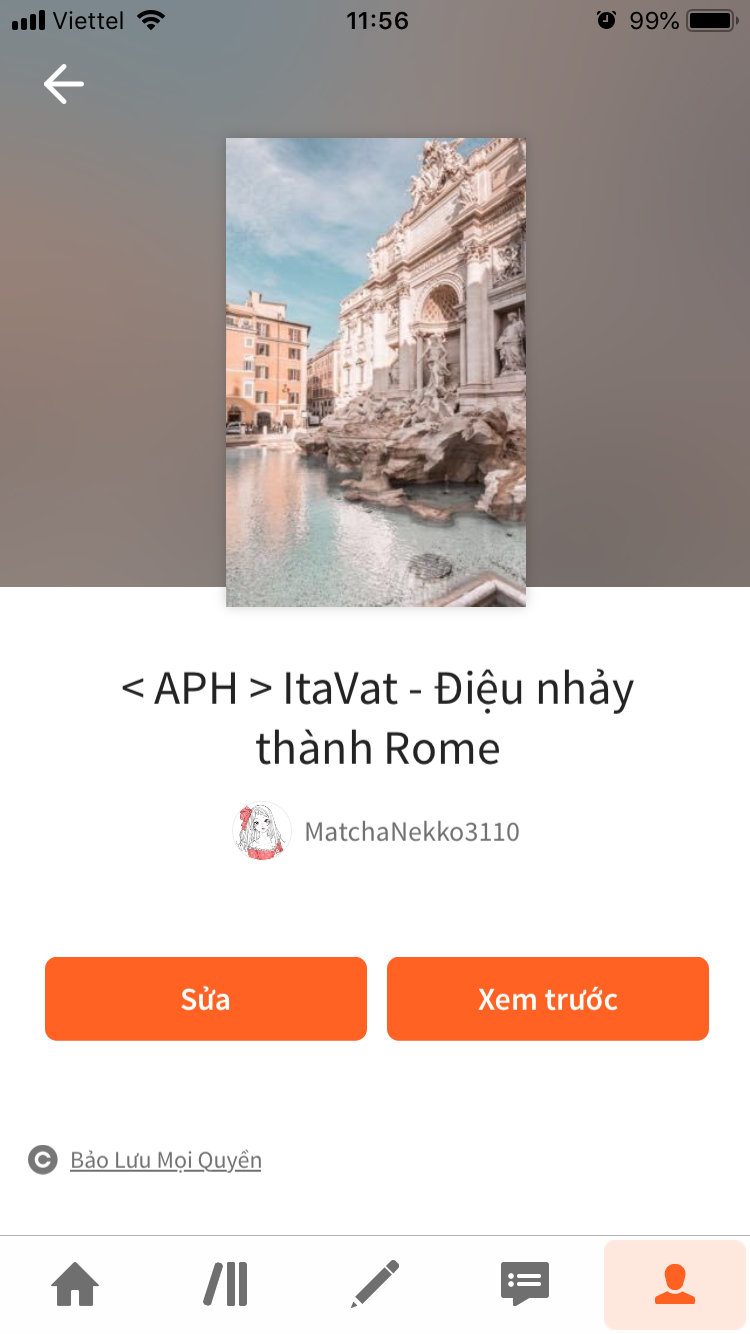
Task: Click the Xem trước button
Action: [x=548, y=999]
